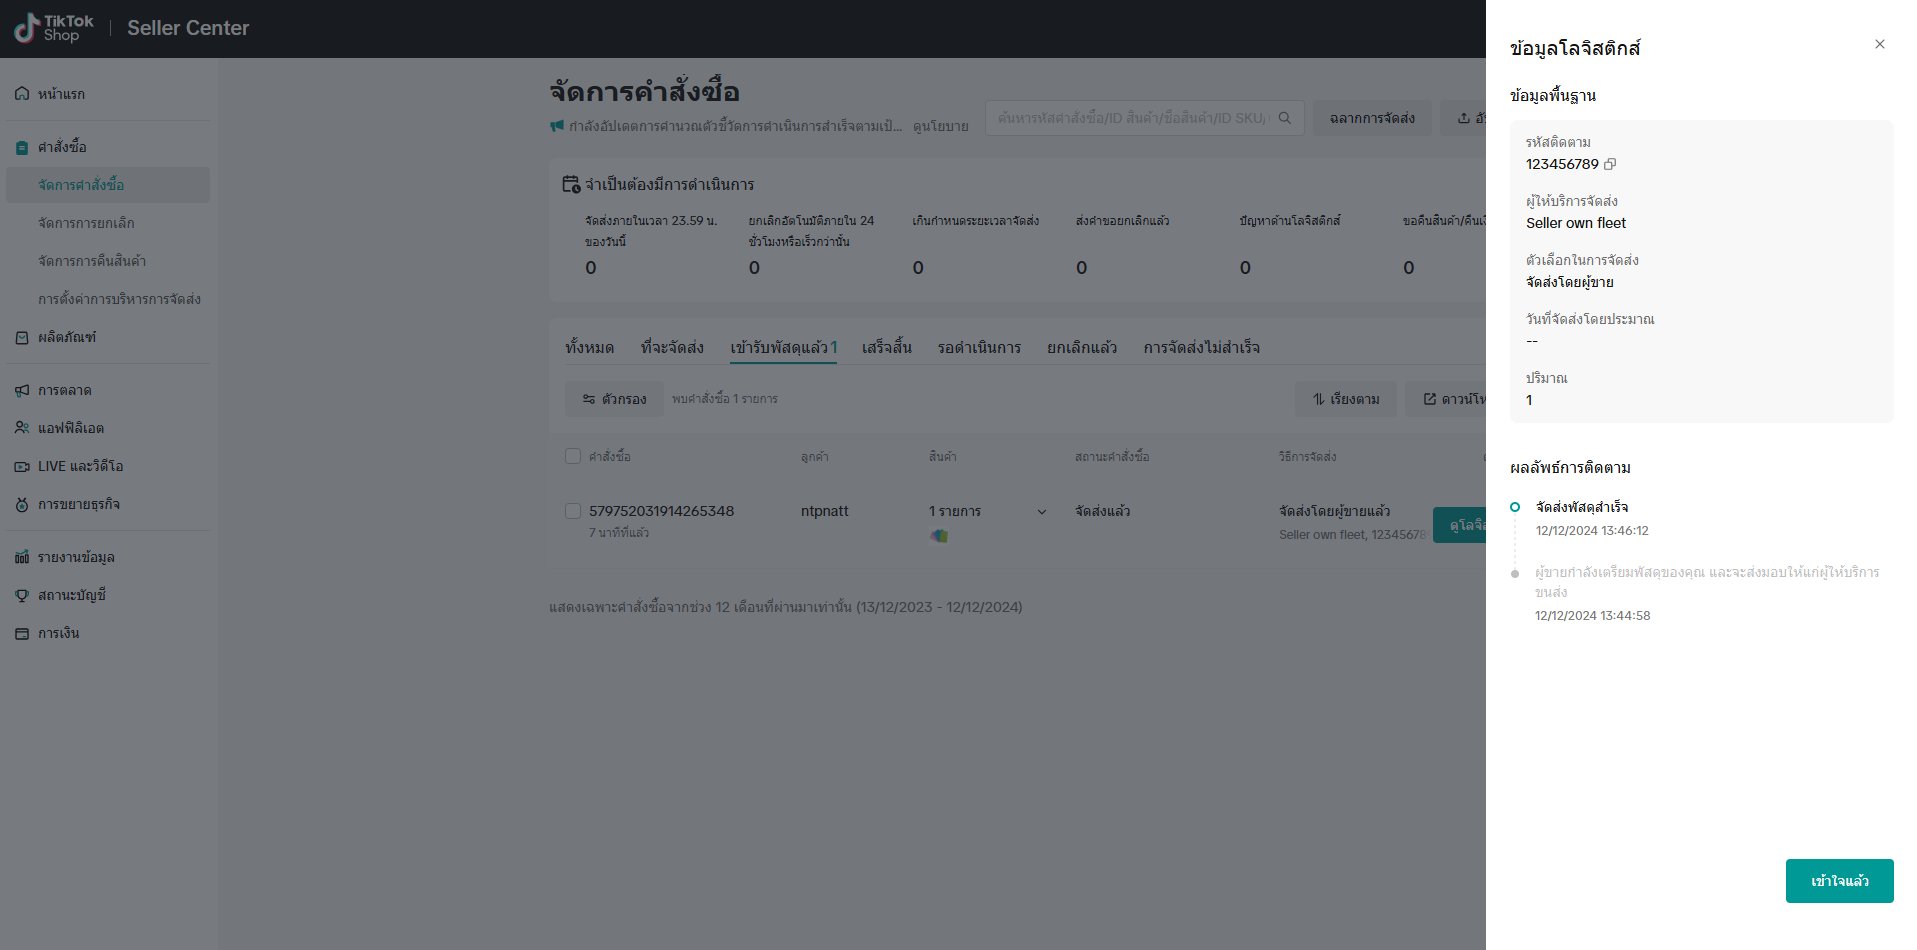The height and width of the screenshot is (950, 1917).
Task: Click the Seller own fleet provider text
Action: click(1576, 223)
